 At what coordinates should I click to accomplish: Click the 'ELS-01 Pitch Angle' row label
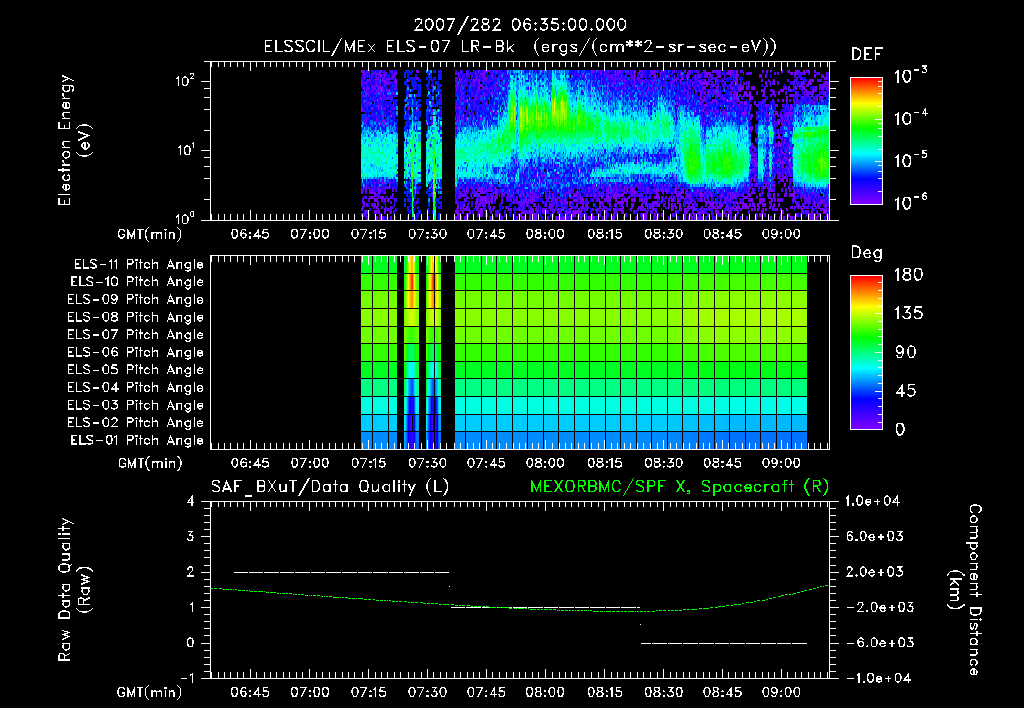coord(137,441)
